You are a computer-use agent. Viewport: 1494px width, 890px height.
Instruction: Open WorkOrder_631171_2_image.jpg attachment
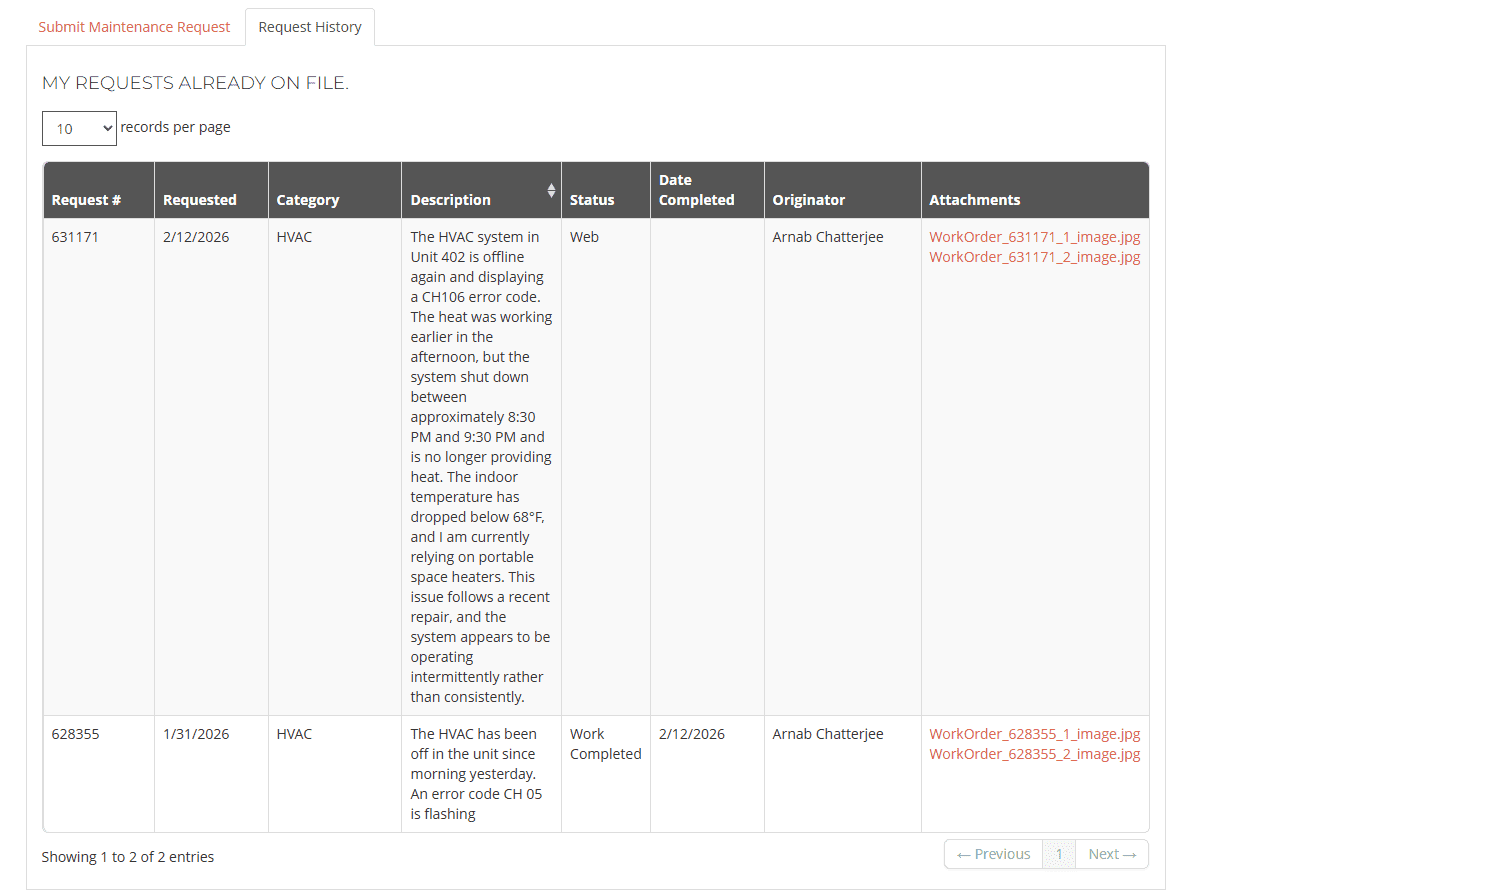[1034, 257]
